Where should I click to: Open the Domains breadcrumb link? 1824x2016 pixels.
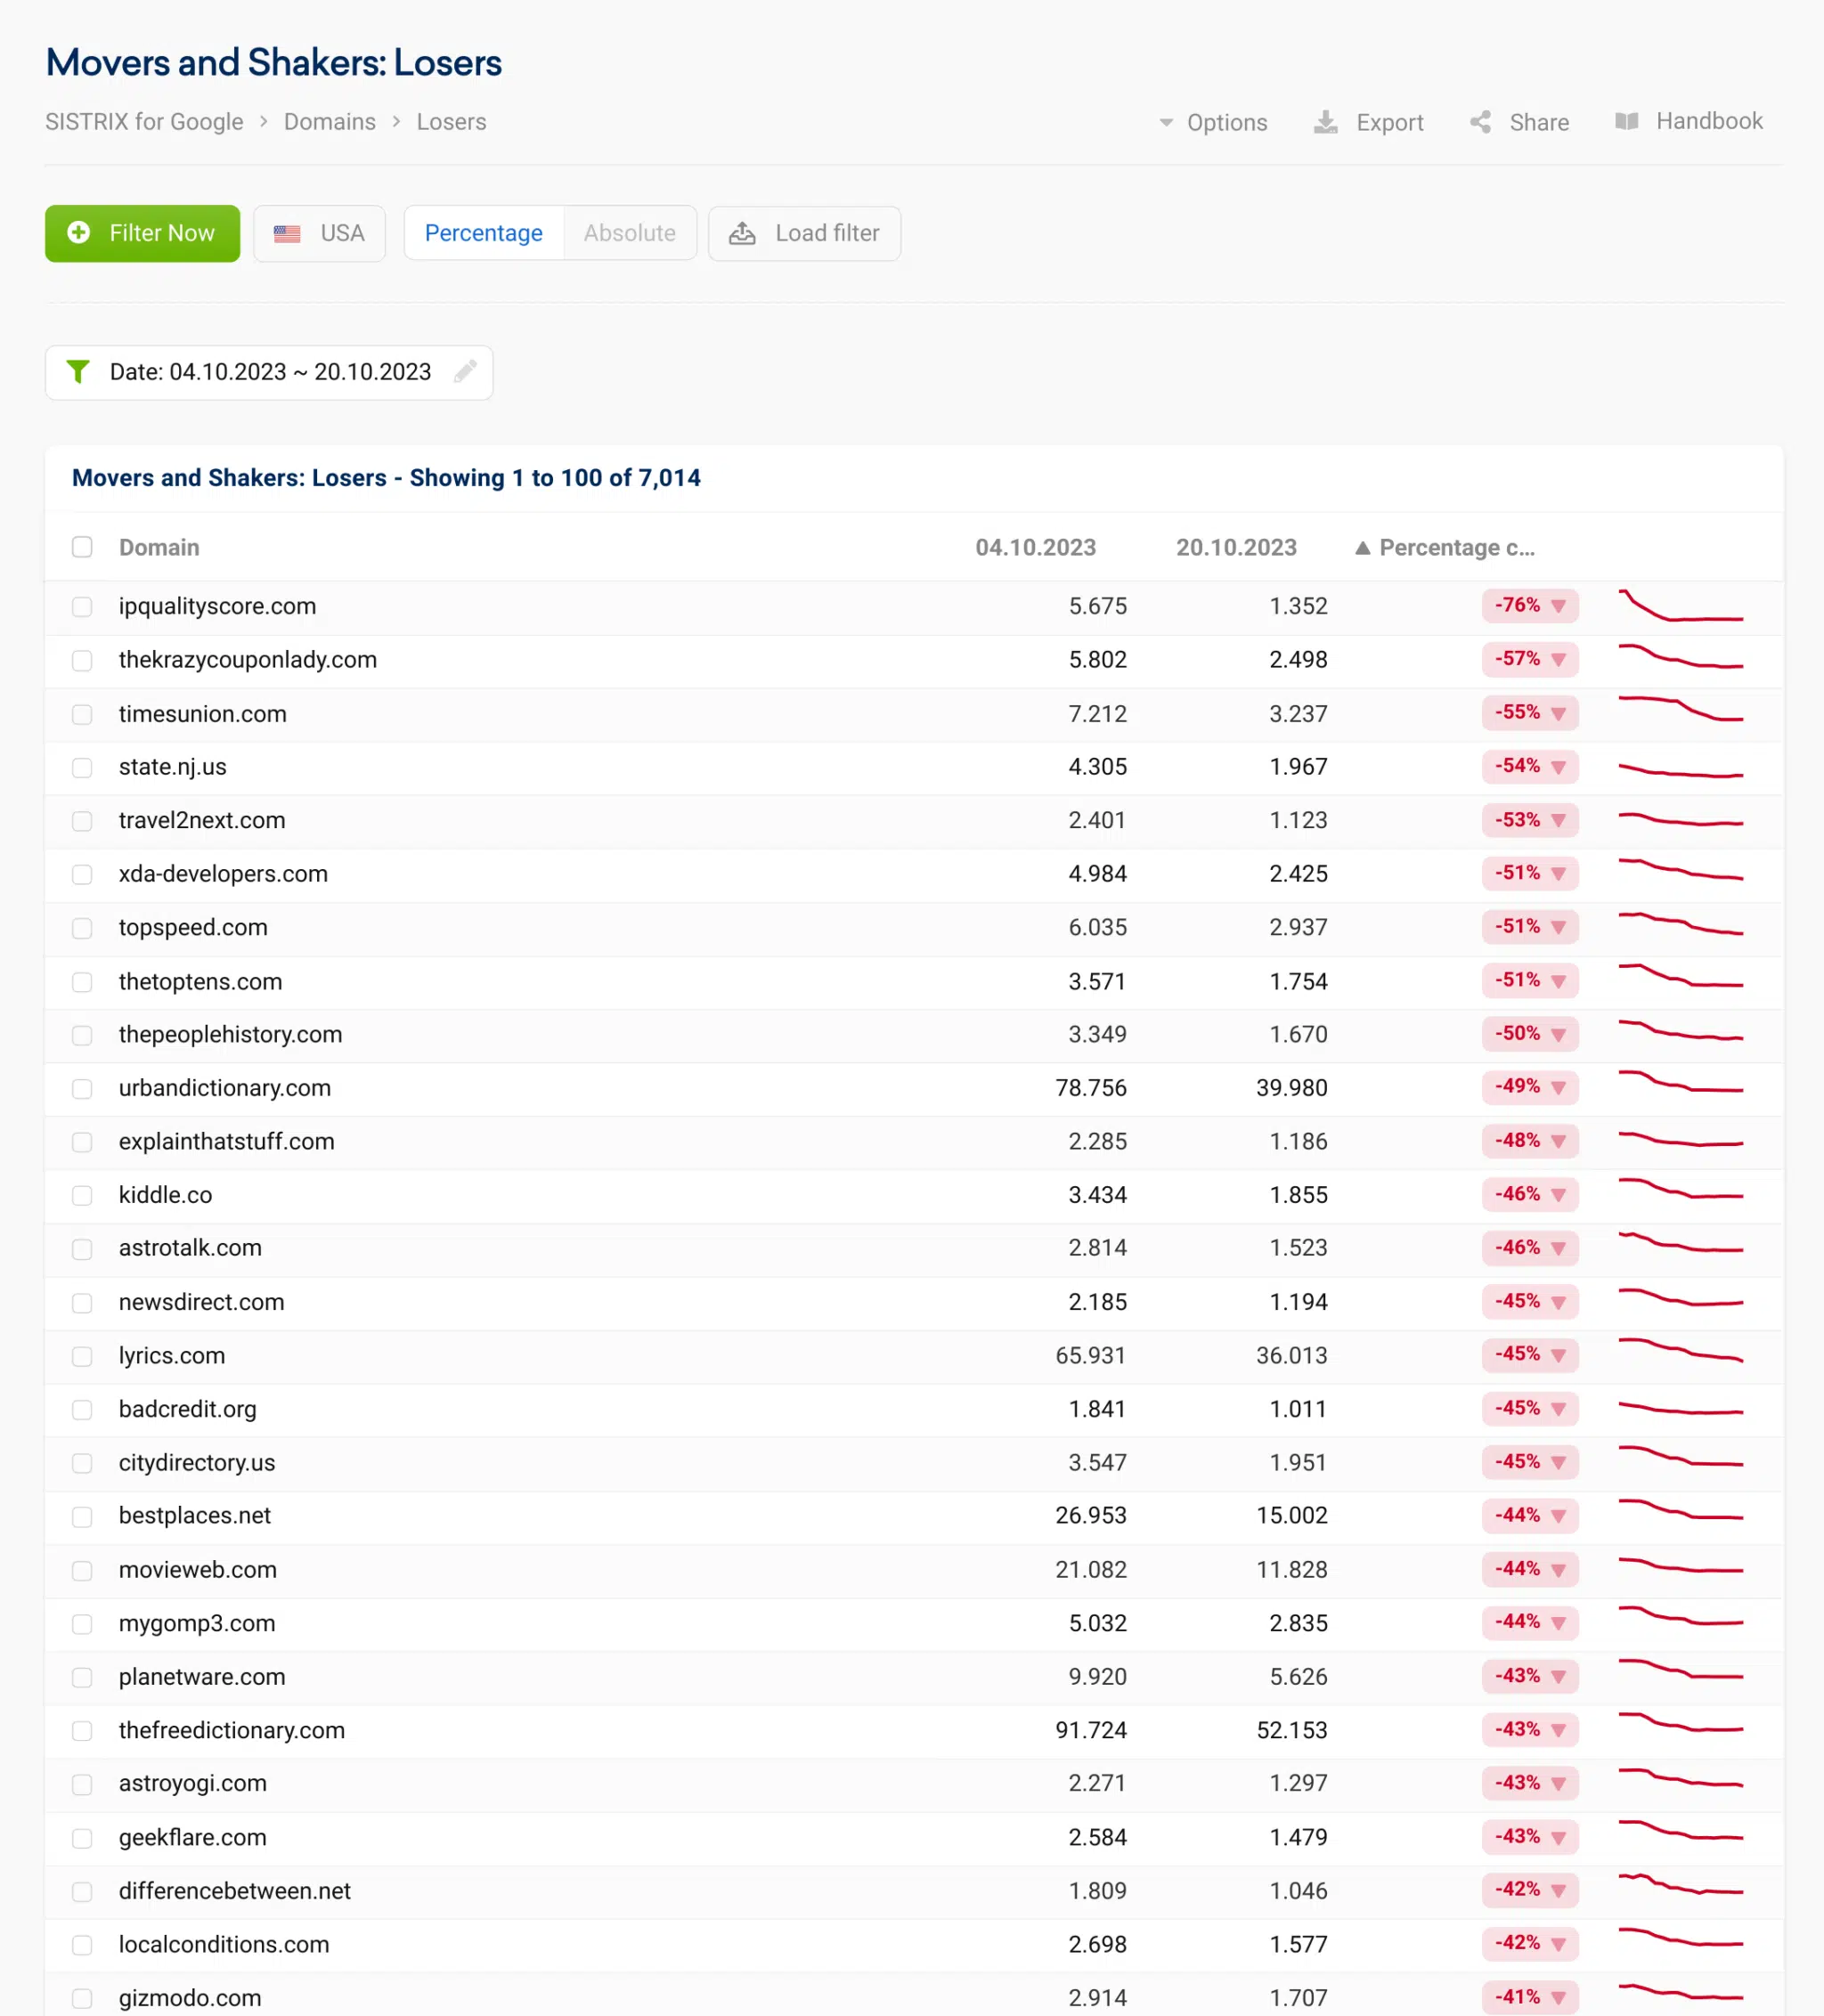tap(330, 122)
